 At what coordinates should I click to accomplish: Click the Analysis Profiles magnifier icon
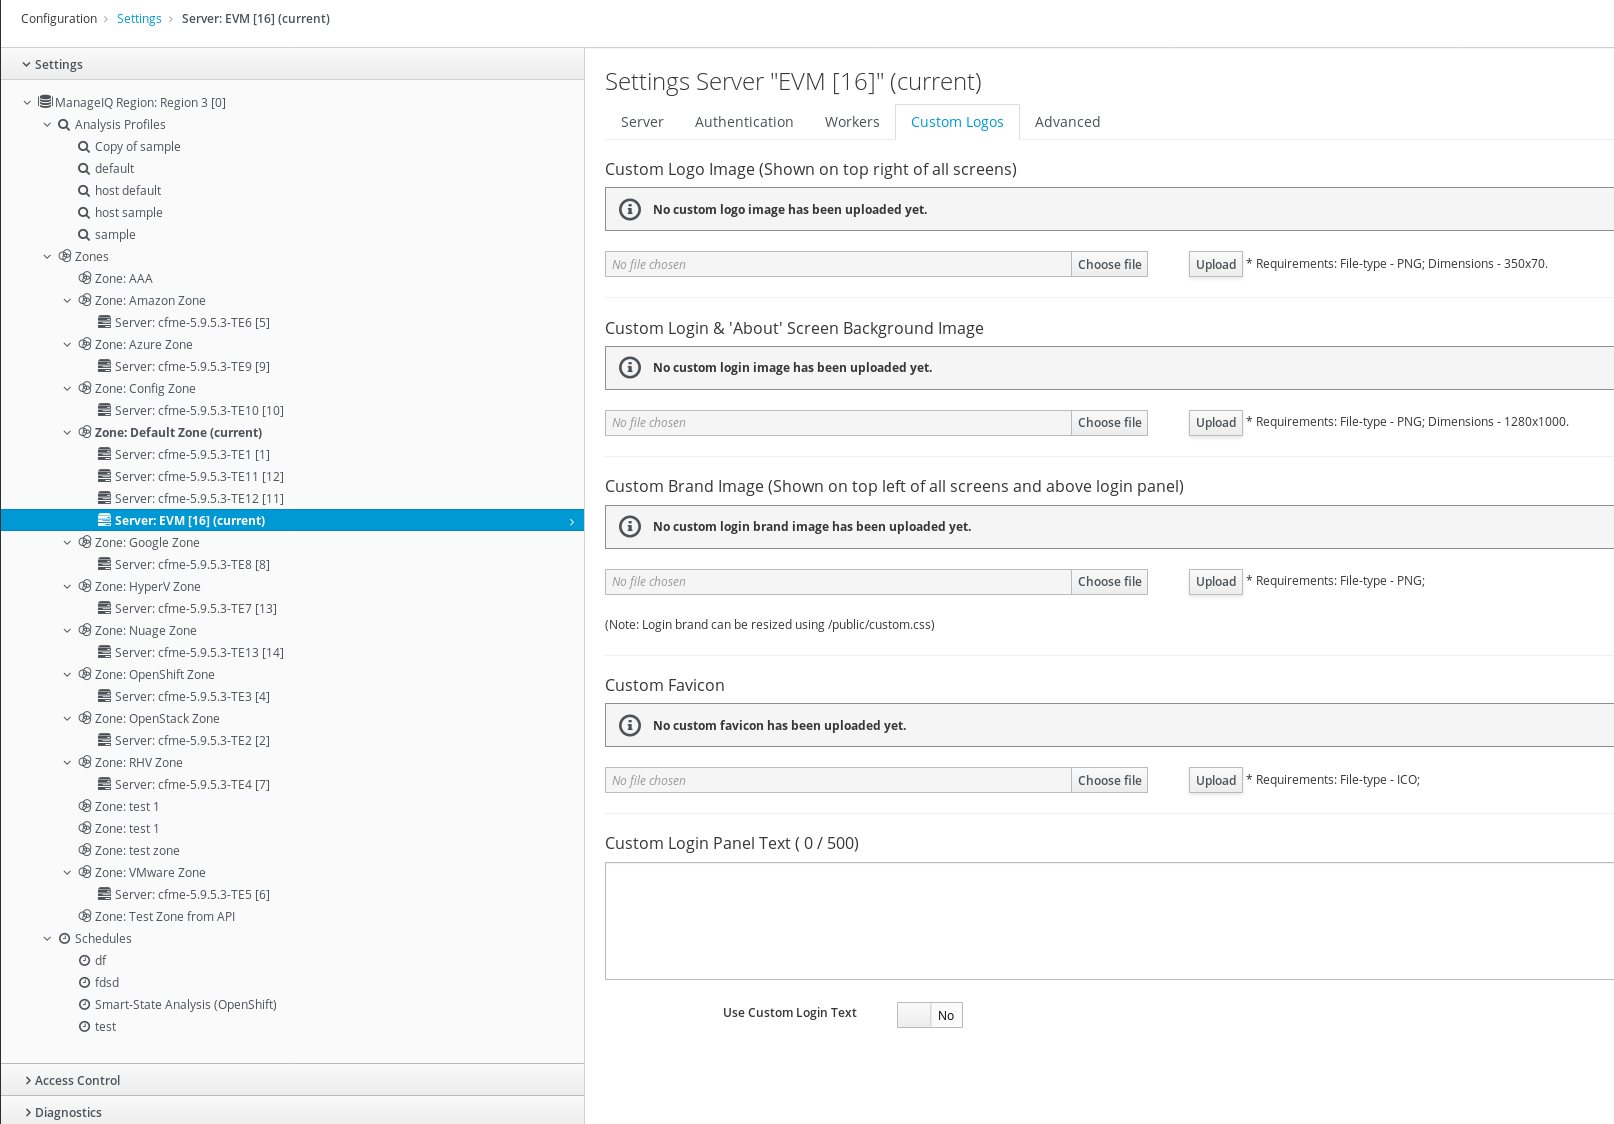click(64, 125)
